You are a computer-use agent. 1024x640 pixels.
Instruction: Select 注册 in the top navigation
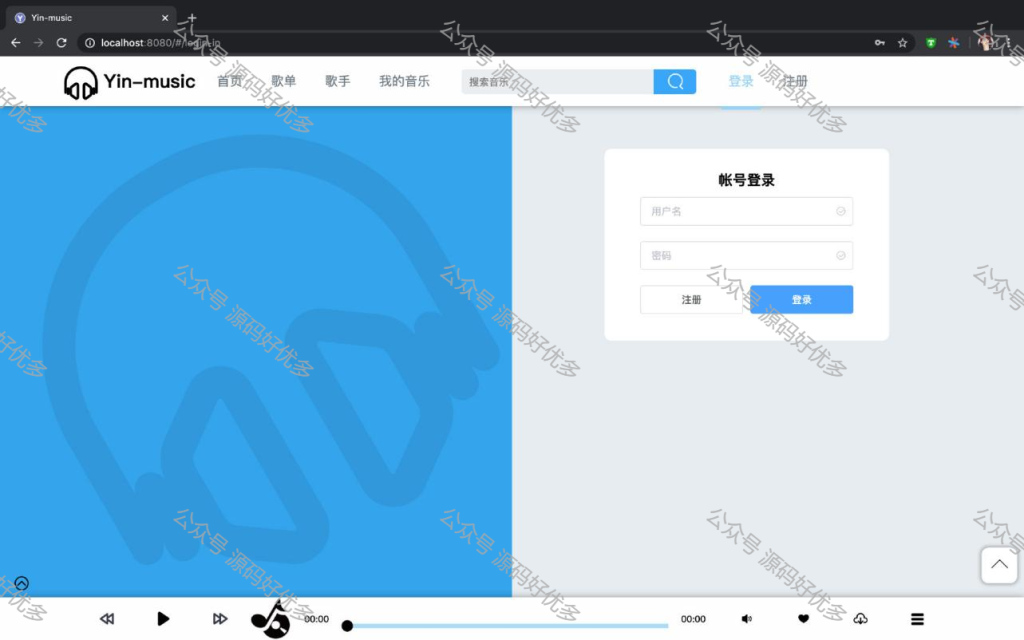pyautogui.click(x=795, y=81)
